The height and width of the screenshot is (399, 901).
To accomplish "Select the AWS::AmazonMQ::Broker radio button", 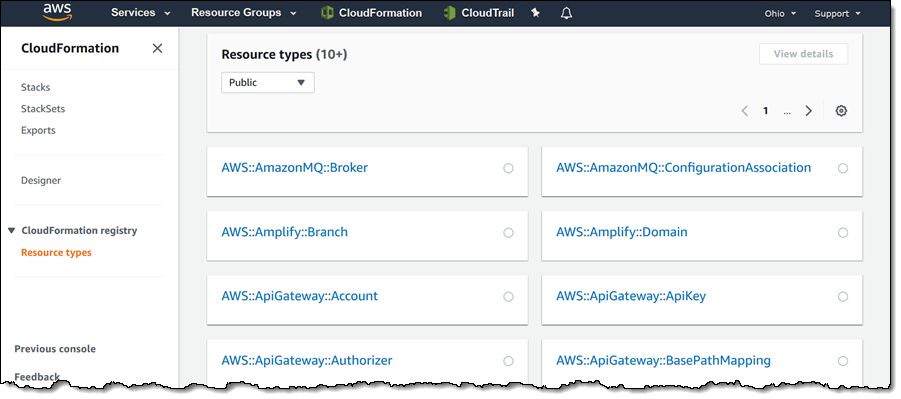I will pos(508,168).
